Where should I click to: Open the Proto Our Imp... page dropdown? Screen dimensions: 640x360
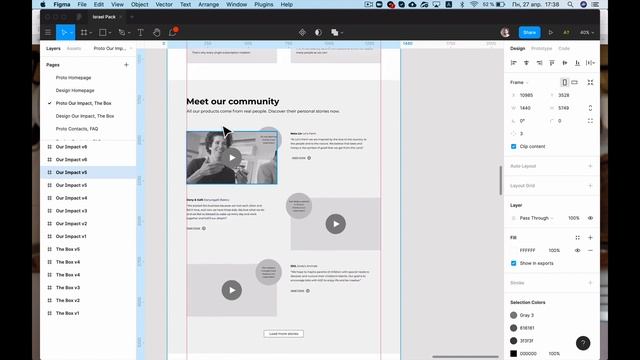pyautogui.click(x=113, y=48)
